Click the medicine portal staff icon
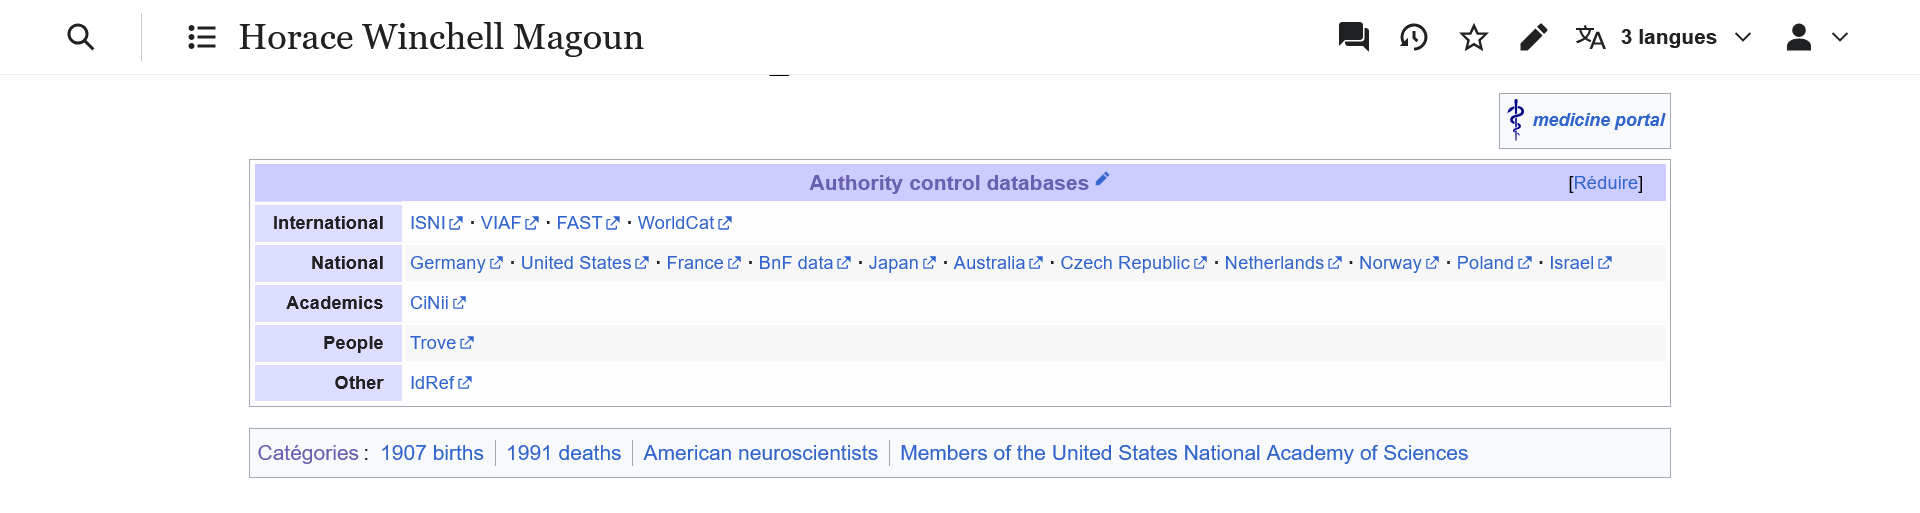The height and width of the screenshot is (513, 1920). (1516, 120)
